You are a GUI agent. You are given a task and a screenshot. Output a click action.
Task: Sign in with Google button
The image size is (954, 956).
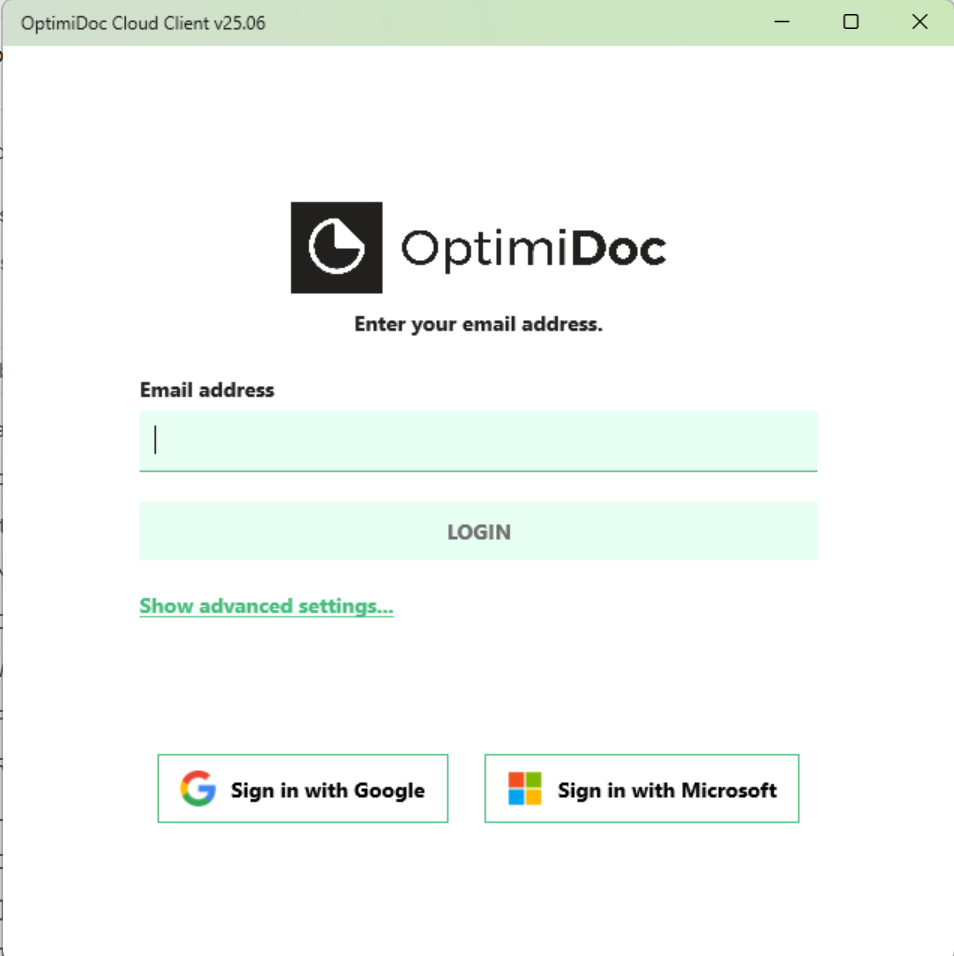point(302,789)
